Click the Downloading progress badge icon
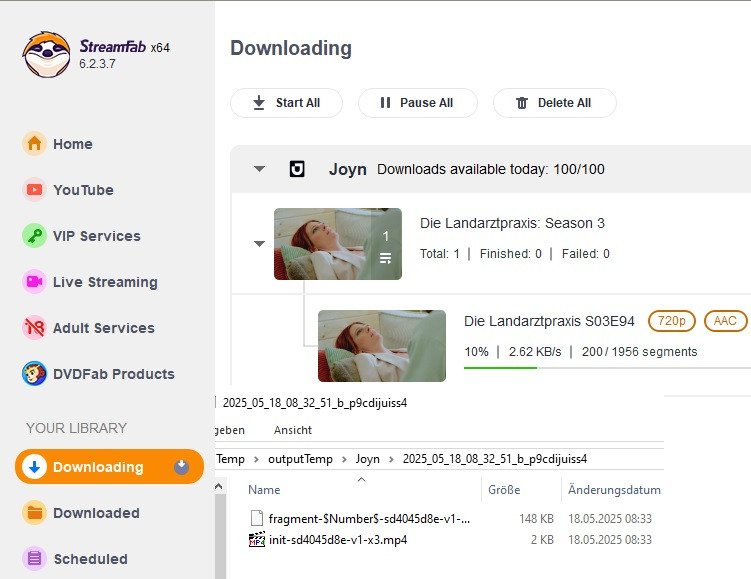This screenshot has width=751, height=579. (181, 467)
